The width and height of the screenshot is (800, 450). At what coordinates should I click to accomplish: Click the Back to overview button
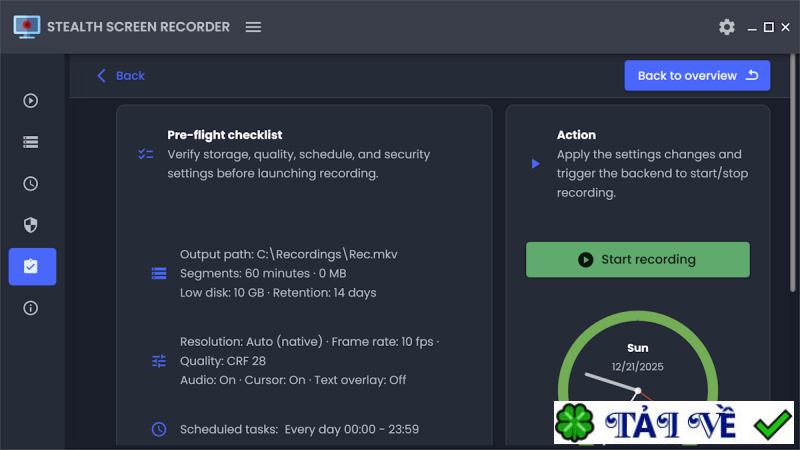pyautogui.click(x=697, y=76)
